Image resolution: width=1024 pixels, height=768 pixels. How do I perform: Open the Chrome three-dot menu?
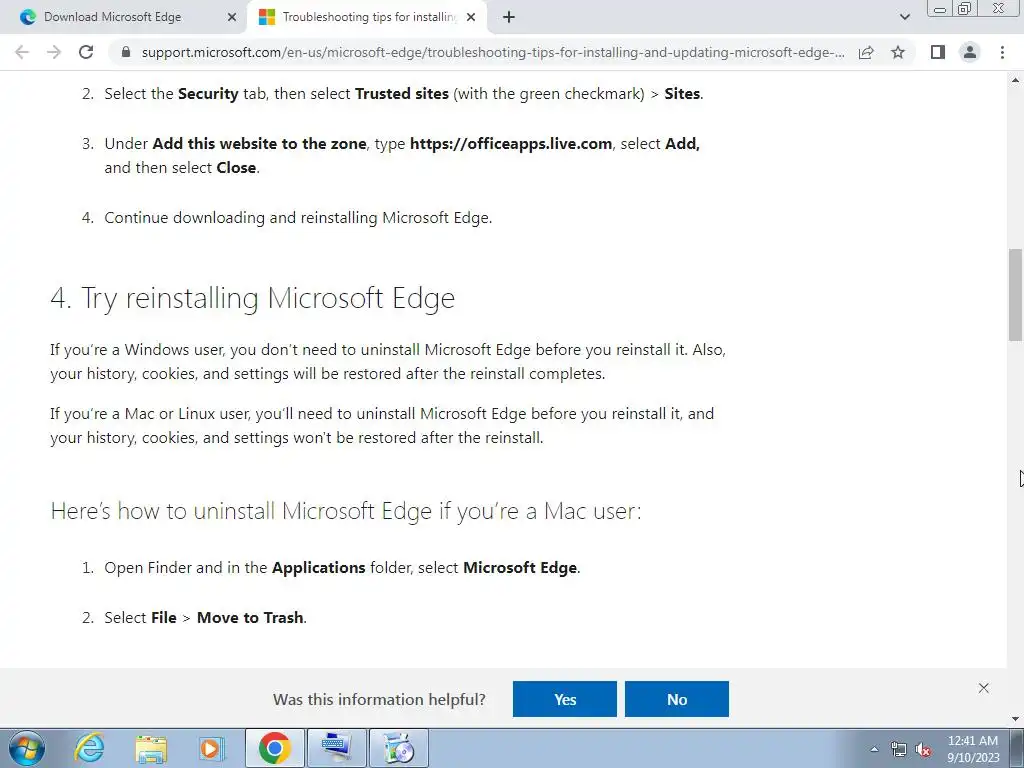(x=1002, y=52)
